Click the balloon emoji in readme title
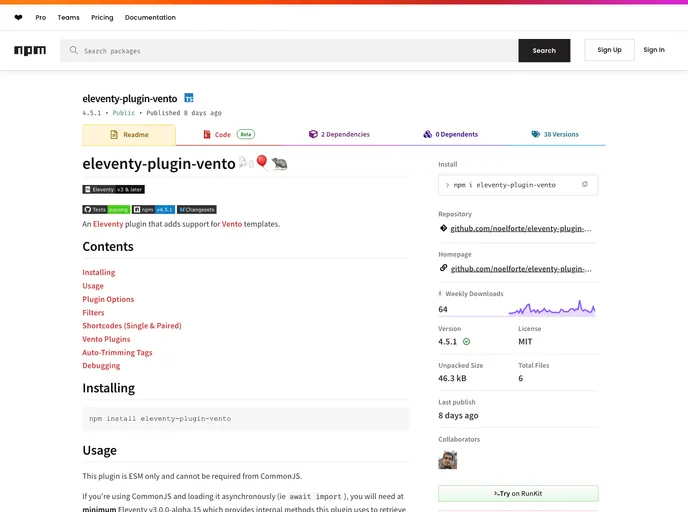 (262, 162)
